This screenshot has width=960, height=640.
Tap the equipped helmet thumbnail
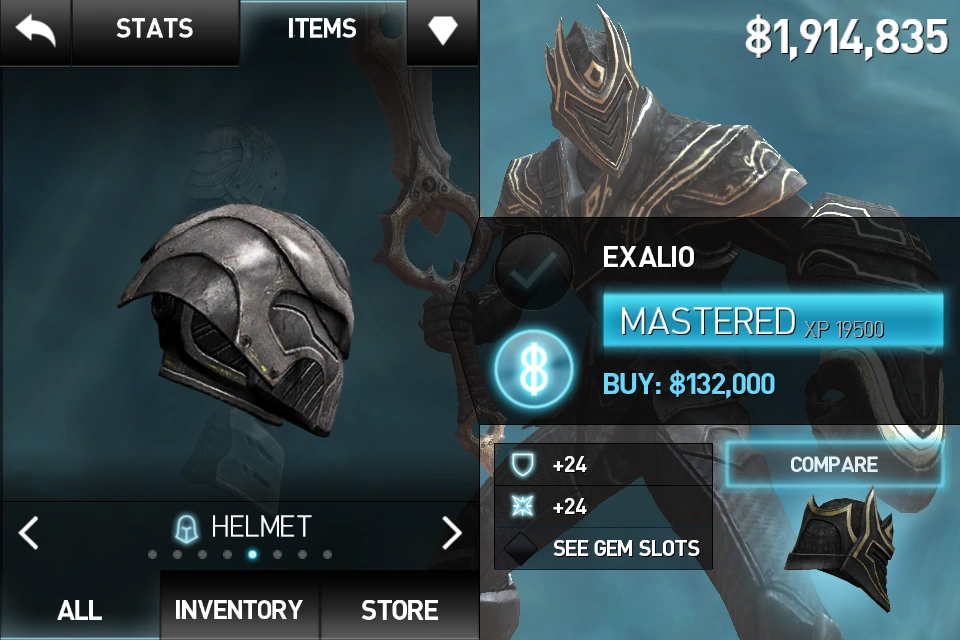[x=842, y=551]
